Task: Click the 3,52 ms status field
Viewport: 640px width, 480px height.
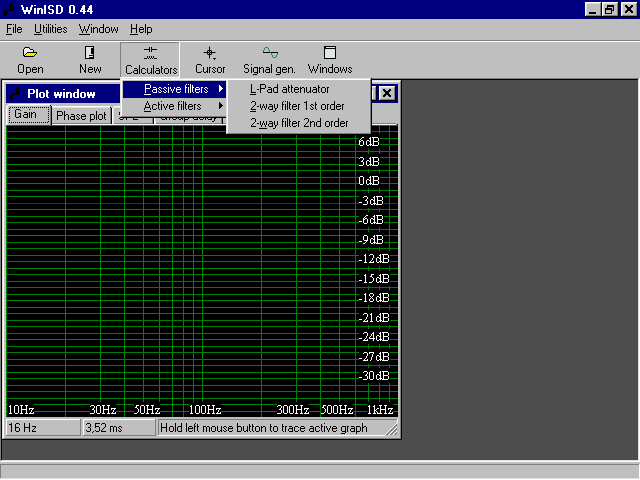Action: click(x=119, y=428)
